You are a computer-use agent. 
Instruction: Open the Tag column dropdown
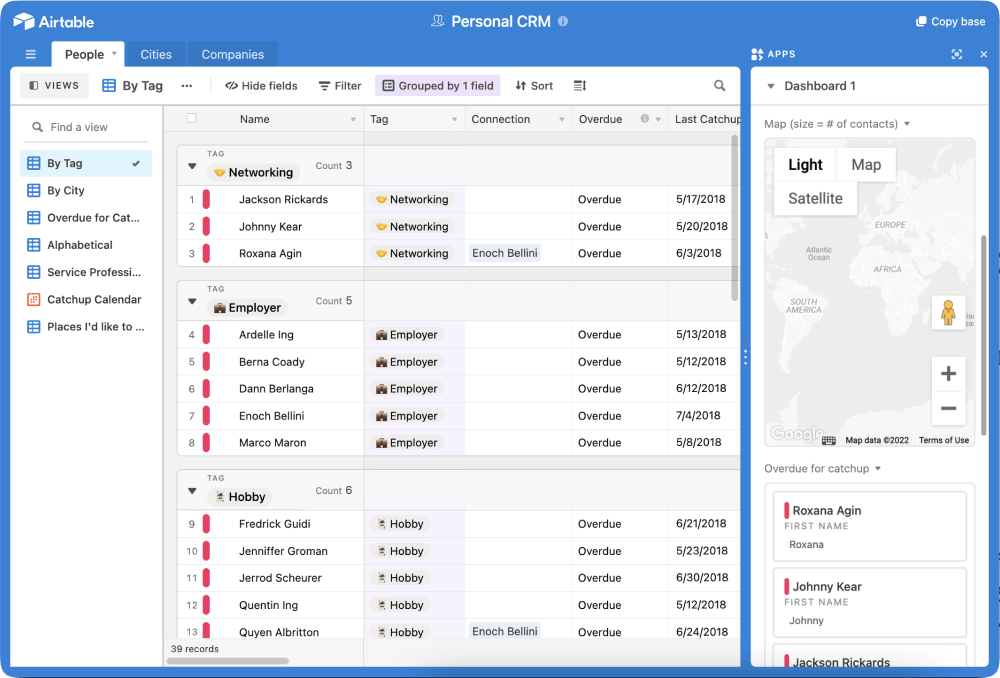(455, 119)
